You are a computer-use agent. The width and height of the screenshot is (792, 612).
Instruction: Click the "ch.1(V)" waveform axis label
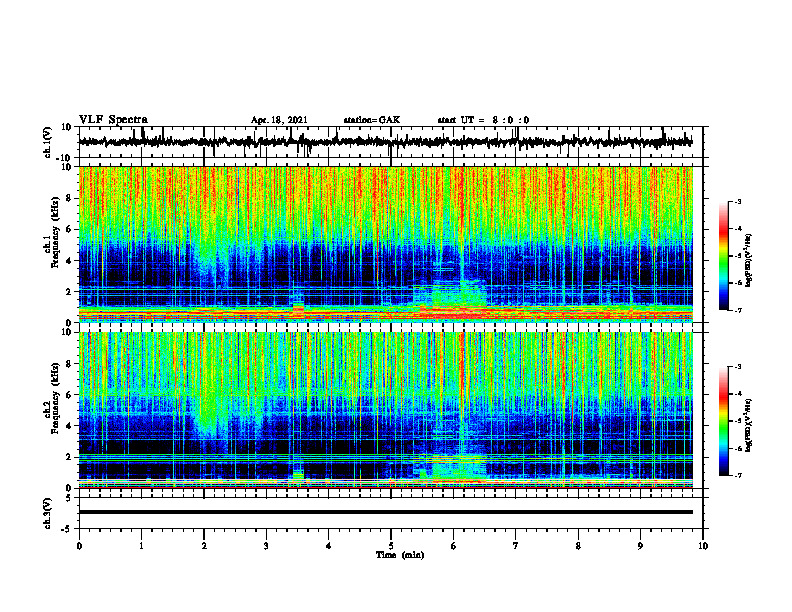click(48, 143)
